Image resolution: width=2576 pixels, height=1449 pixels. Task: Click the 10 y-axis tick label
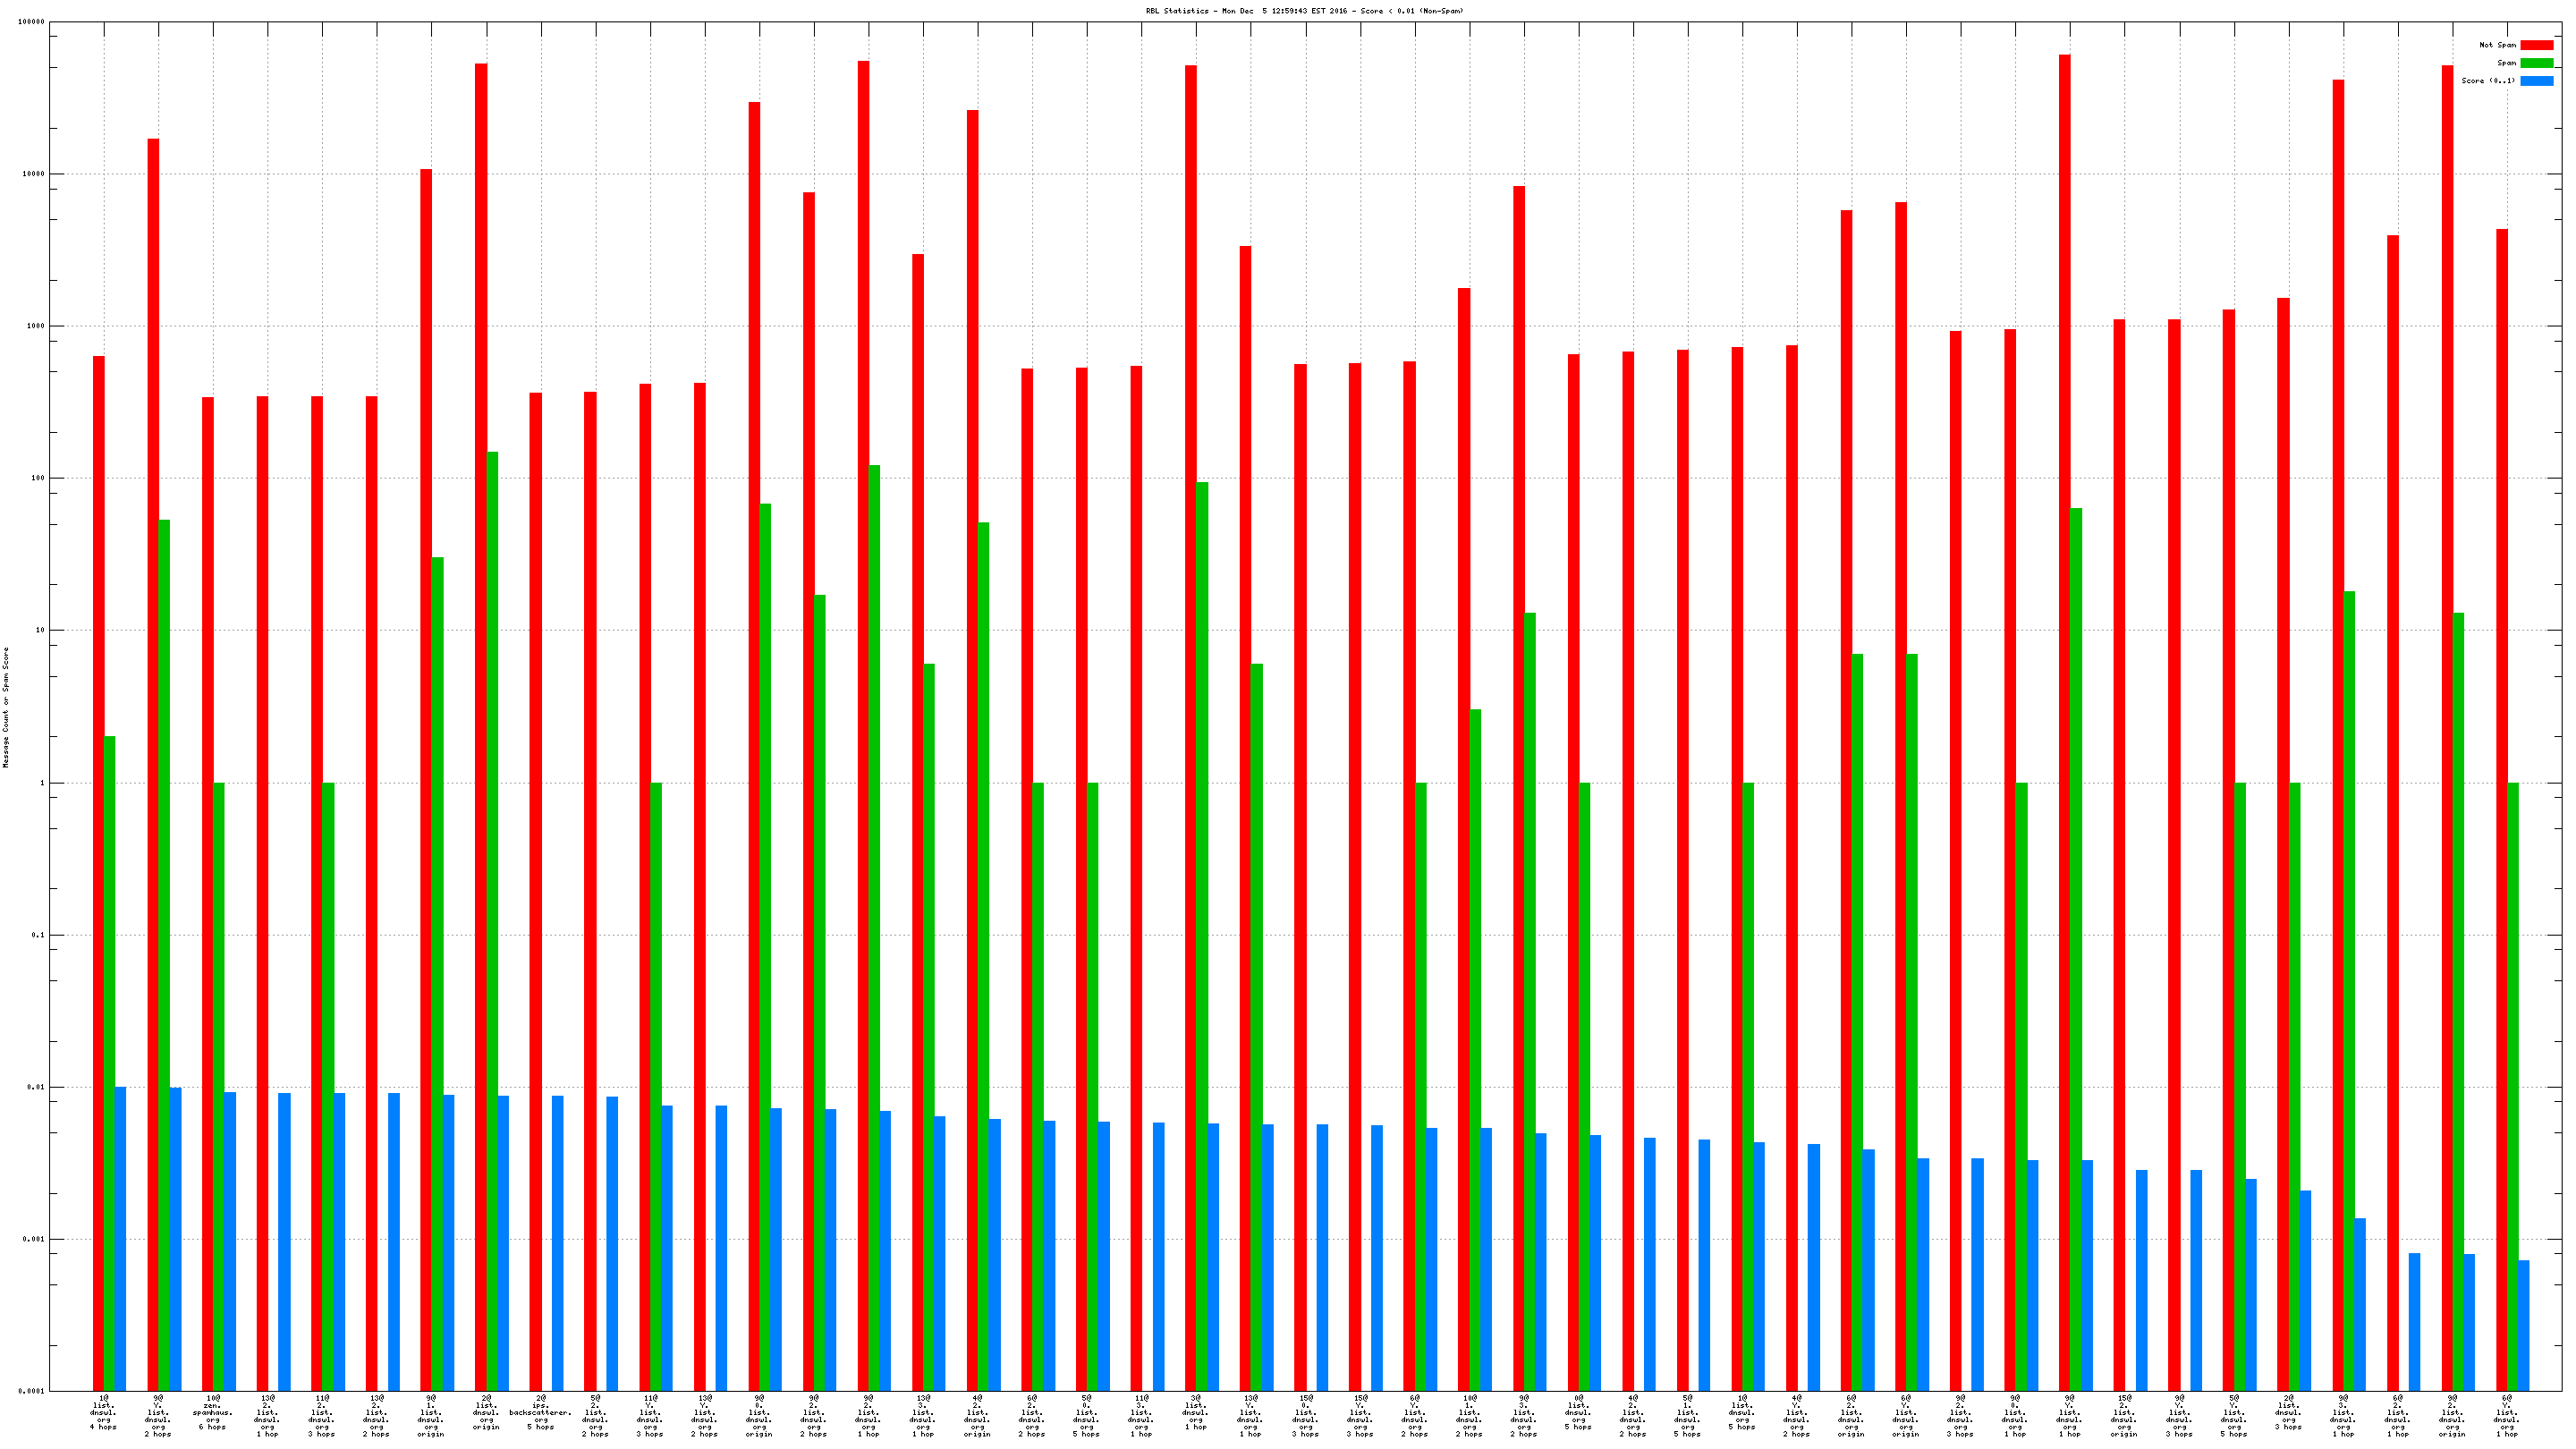40,630
